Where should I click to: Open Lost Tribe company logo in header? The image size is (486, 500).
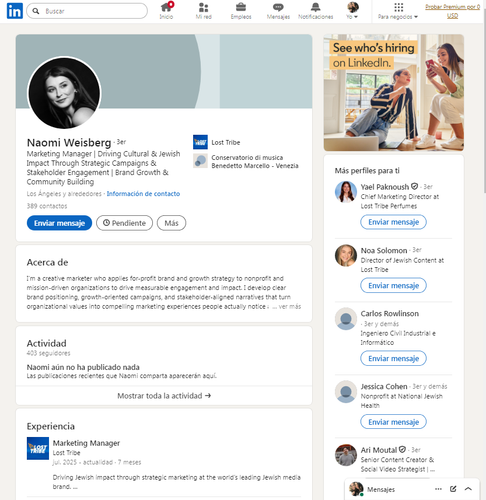200,142
